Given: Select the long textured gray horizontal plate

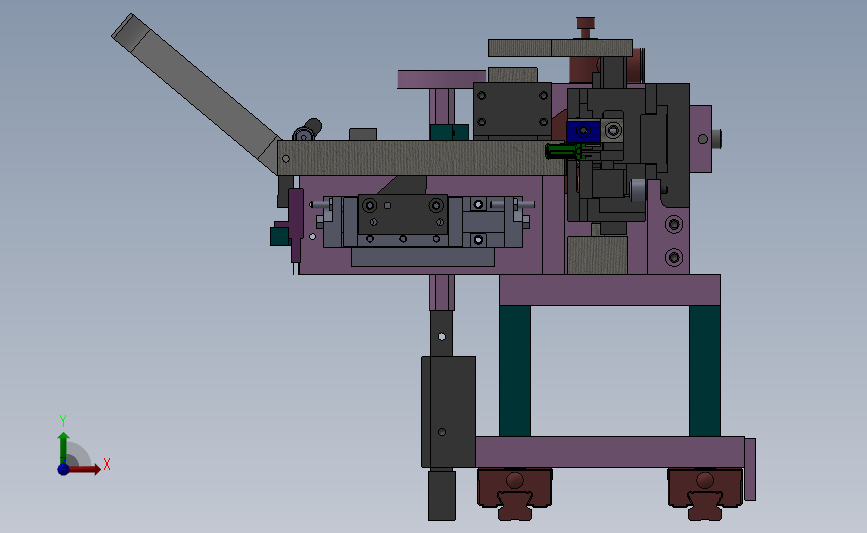Looking at the screenshot, I should [421, 158].
